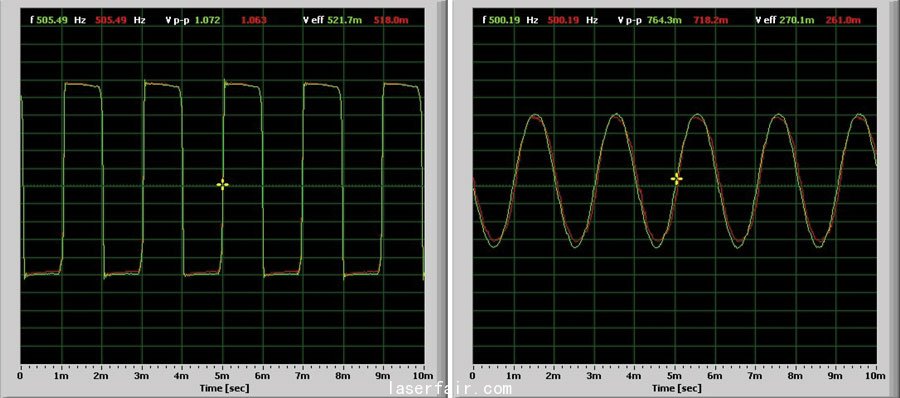
Task: Click green V p-p 1.072 value
Action: coord(207,20)
